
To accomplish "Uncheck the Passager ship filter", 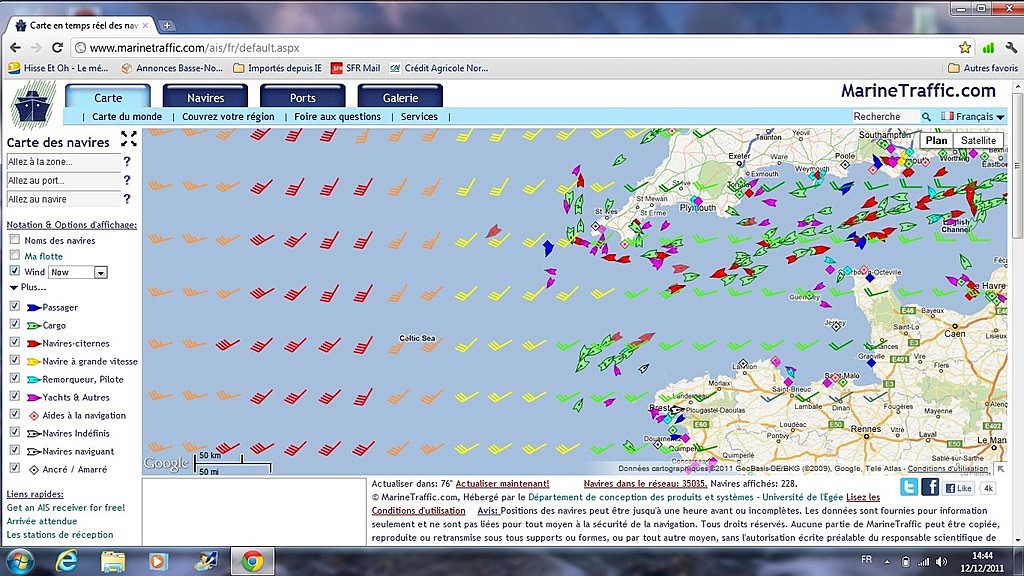I will [x=14, y=306].
